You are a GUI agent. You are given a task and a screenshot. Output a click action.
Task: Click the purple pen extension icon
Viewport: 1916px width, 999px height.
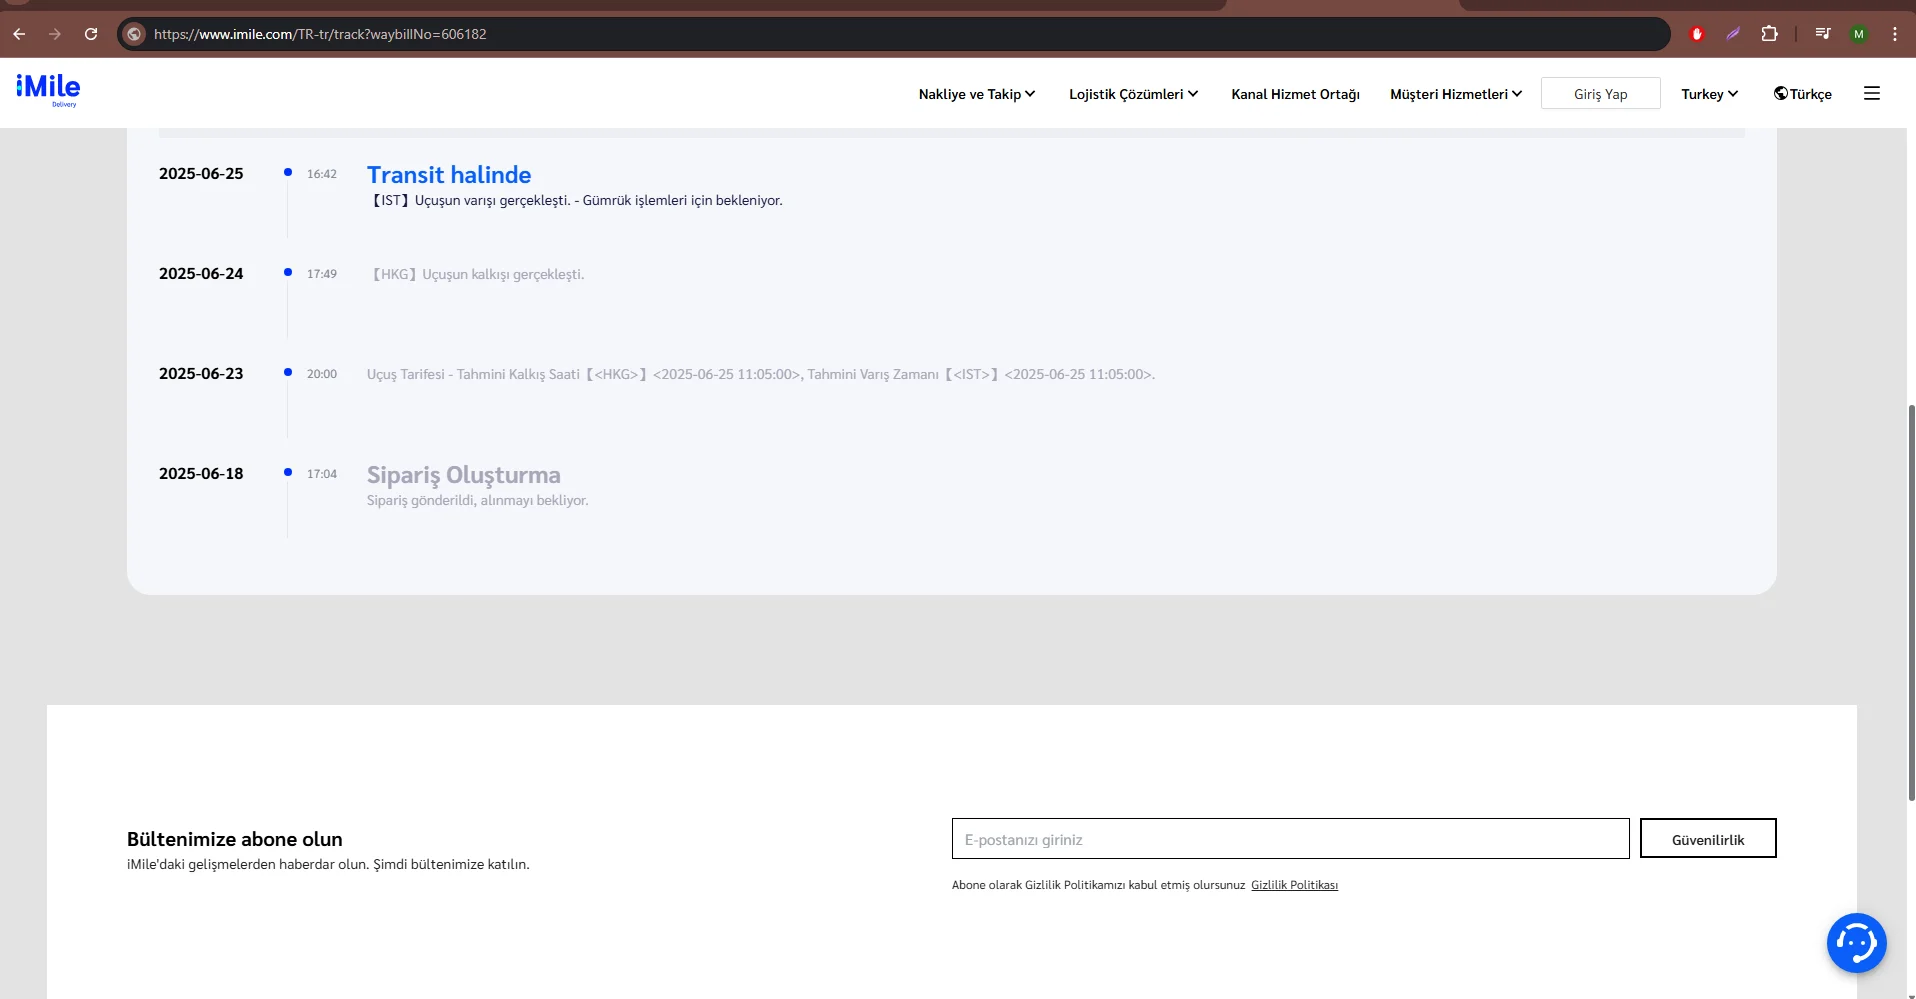1733,34
